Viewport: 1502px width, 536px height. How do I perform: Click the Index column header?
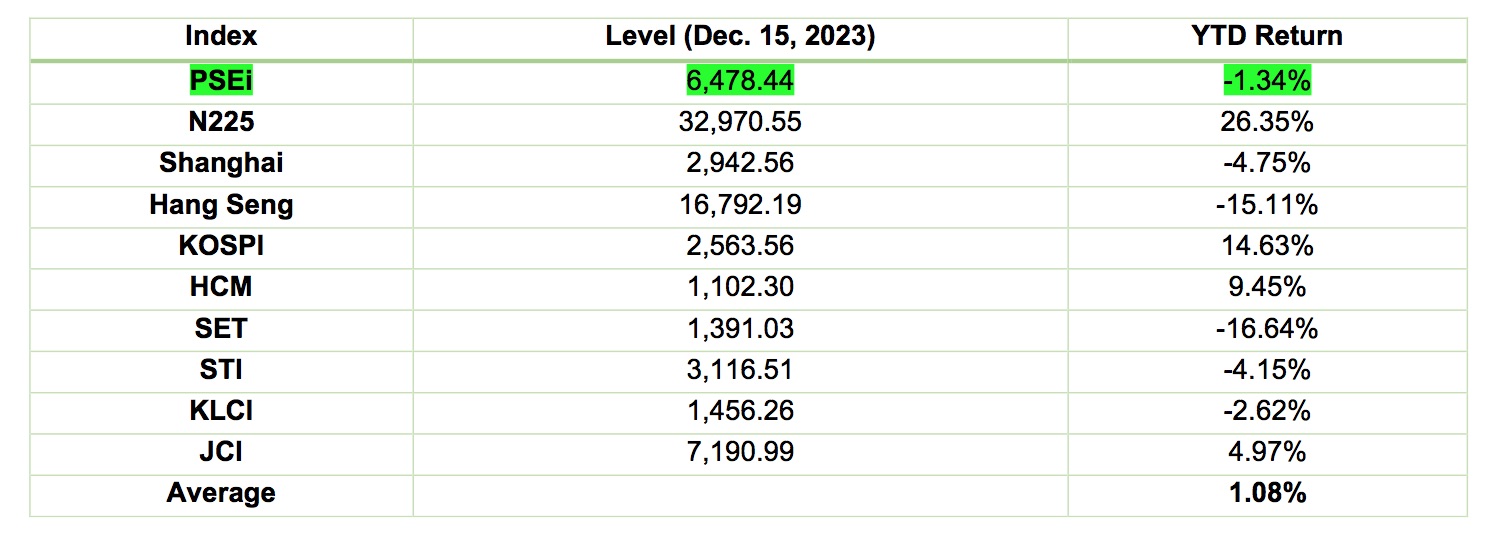point(221,37)
